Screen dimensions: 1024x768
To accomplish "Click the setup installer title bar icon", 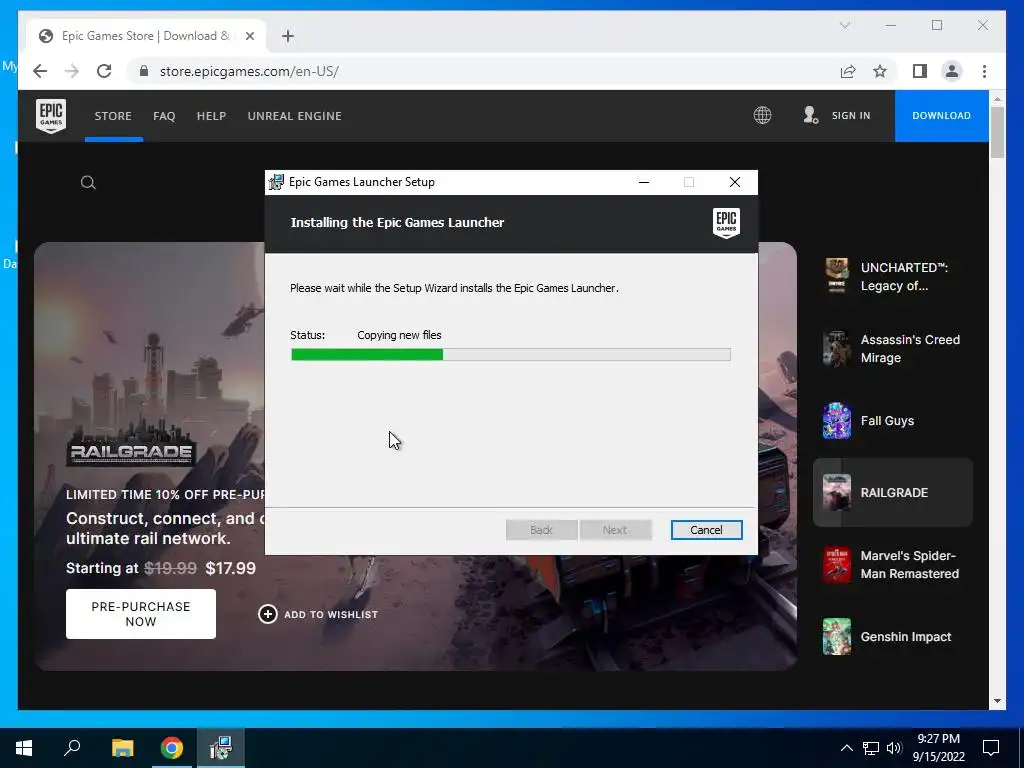I will click(277, 182).
